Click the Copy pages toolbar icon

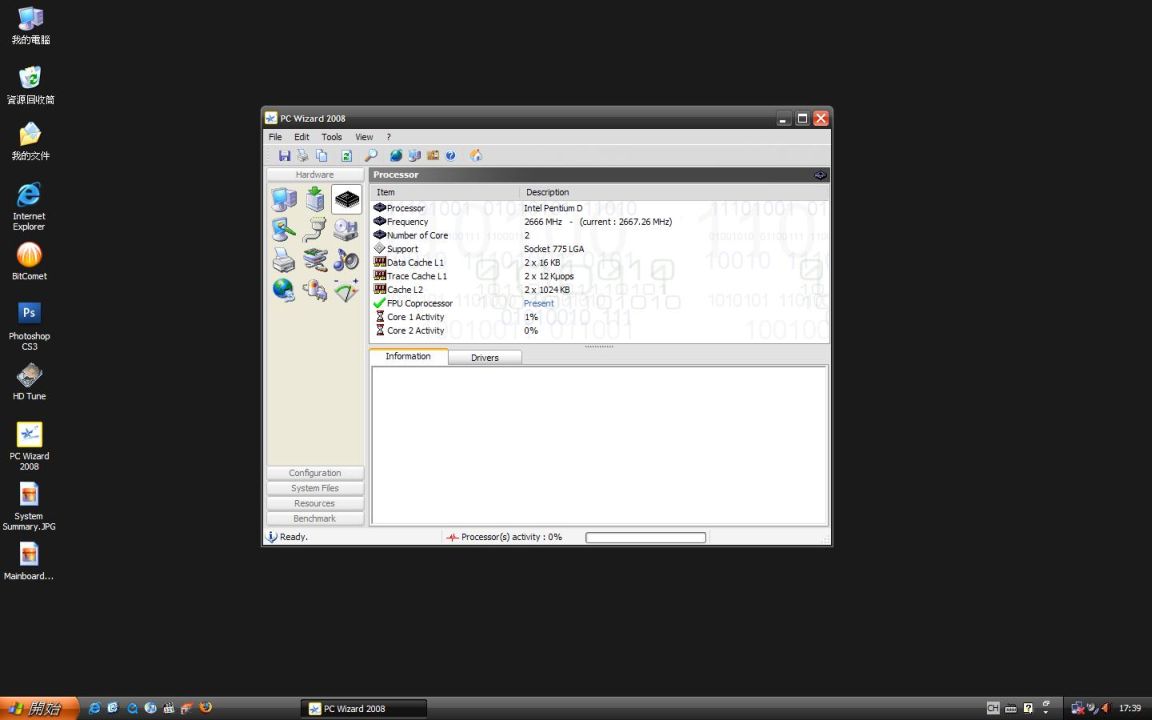click(322, 156)
